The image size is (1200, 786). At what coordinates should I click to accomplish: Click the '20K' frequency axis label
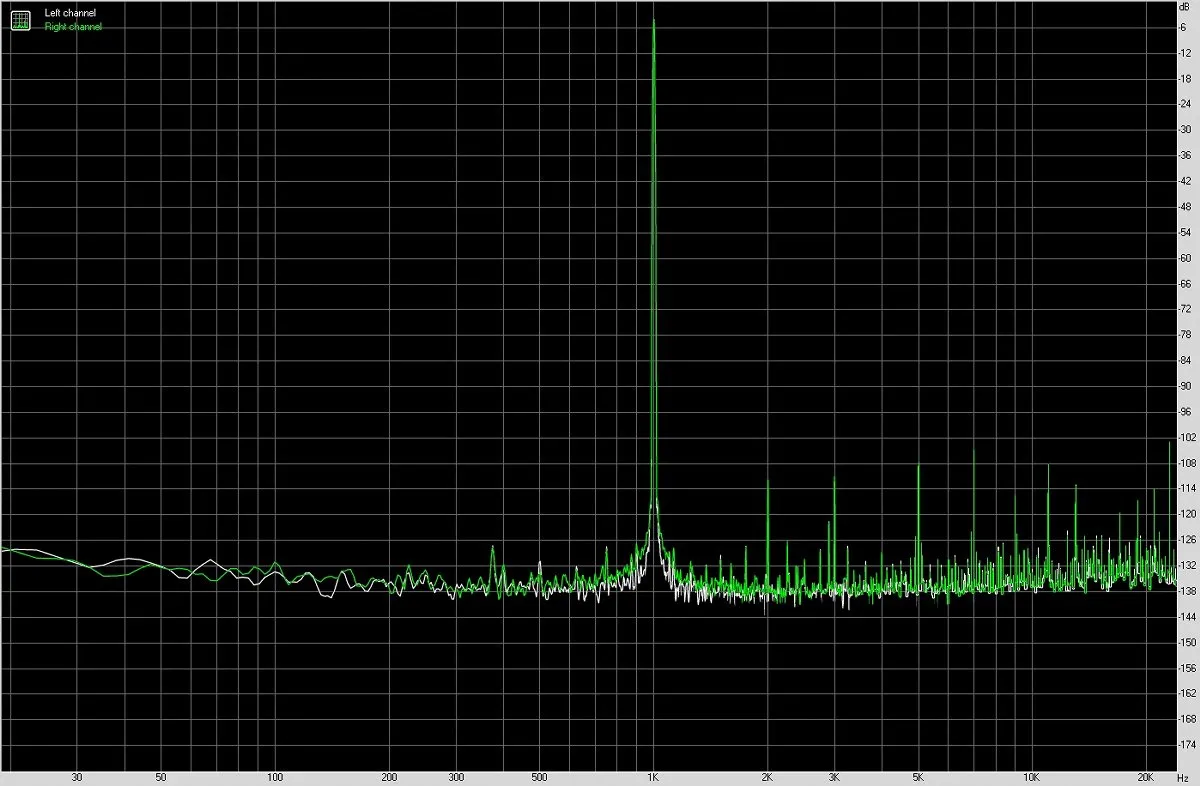click(1145, 777)
